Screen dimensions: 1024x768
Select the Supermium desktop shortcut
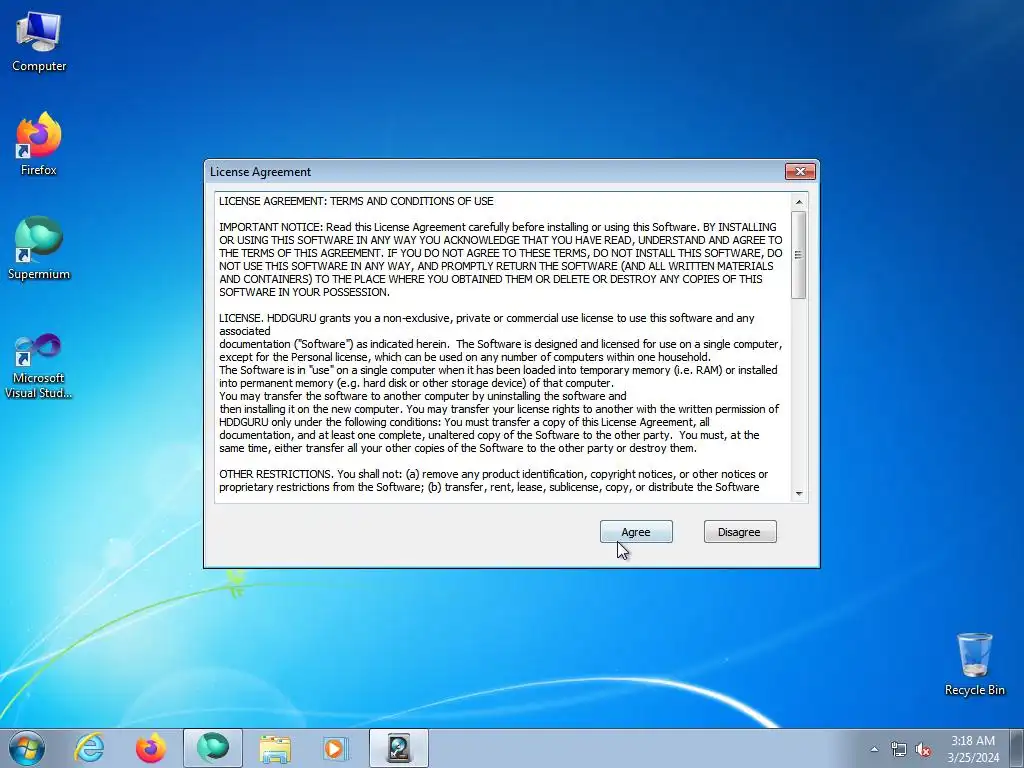tap(39, 248)
